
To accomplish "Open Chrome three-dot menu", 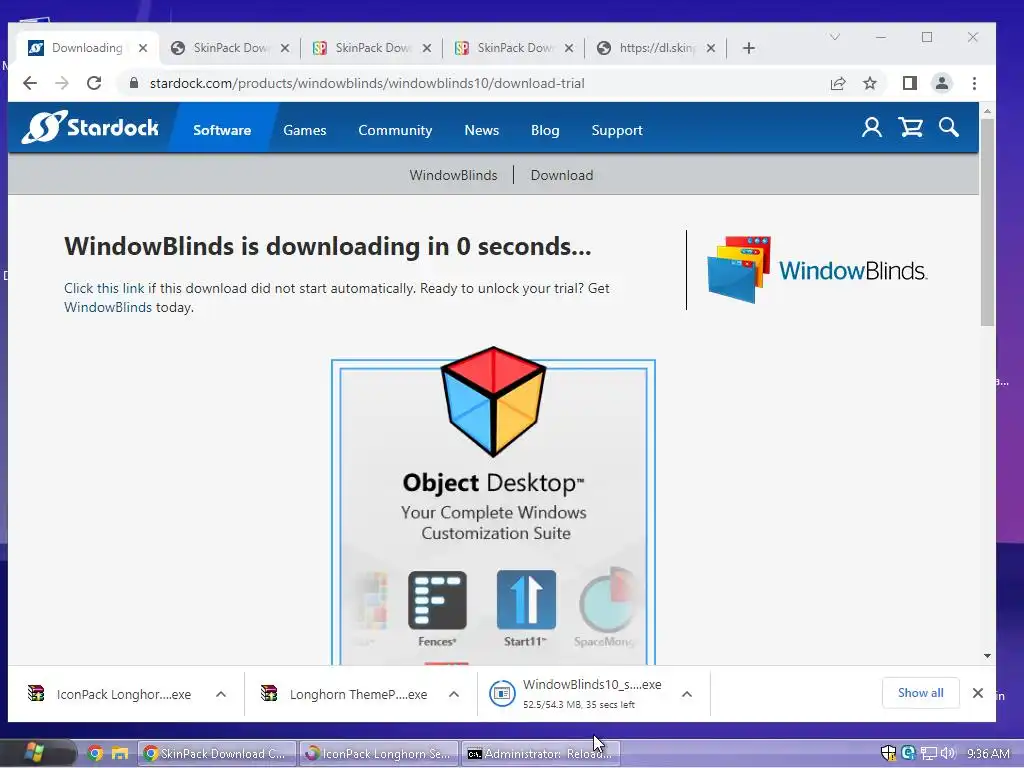I will pos(974,83).
